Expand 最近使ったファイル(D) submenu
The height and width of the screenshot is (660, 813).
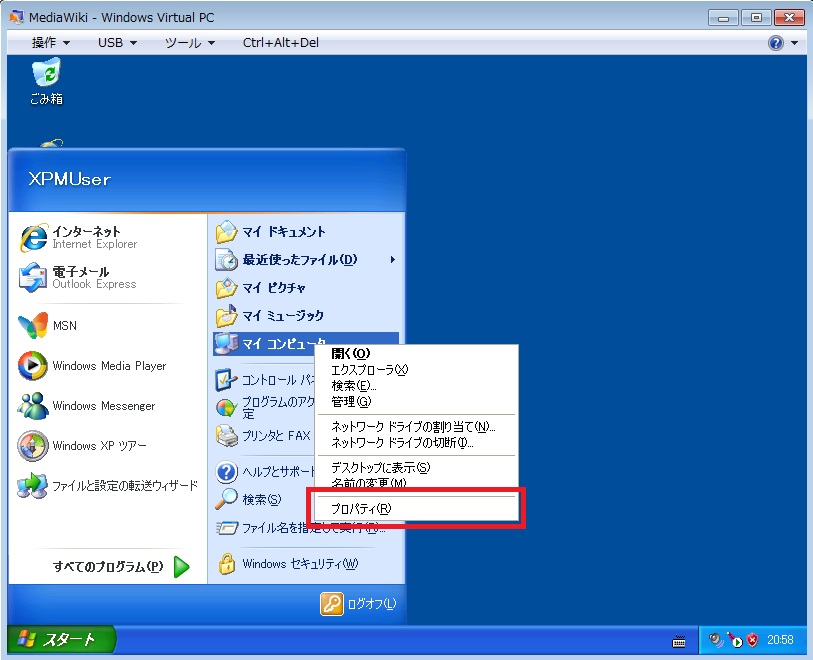(x=306, y=260)
